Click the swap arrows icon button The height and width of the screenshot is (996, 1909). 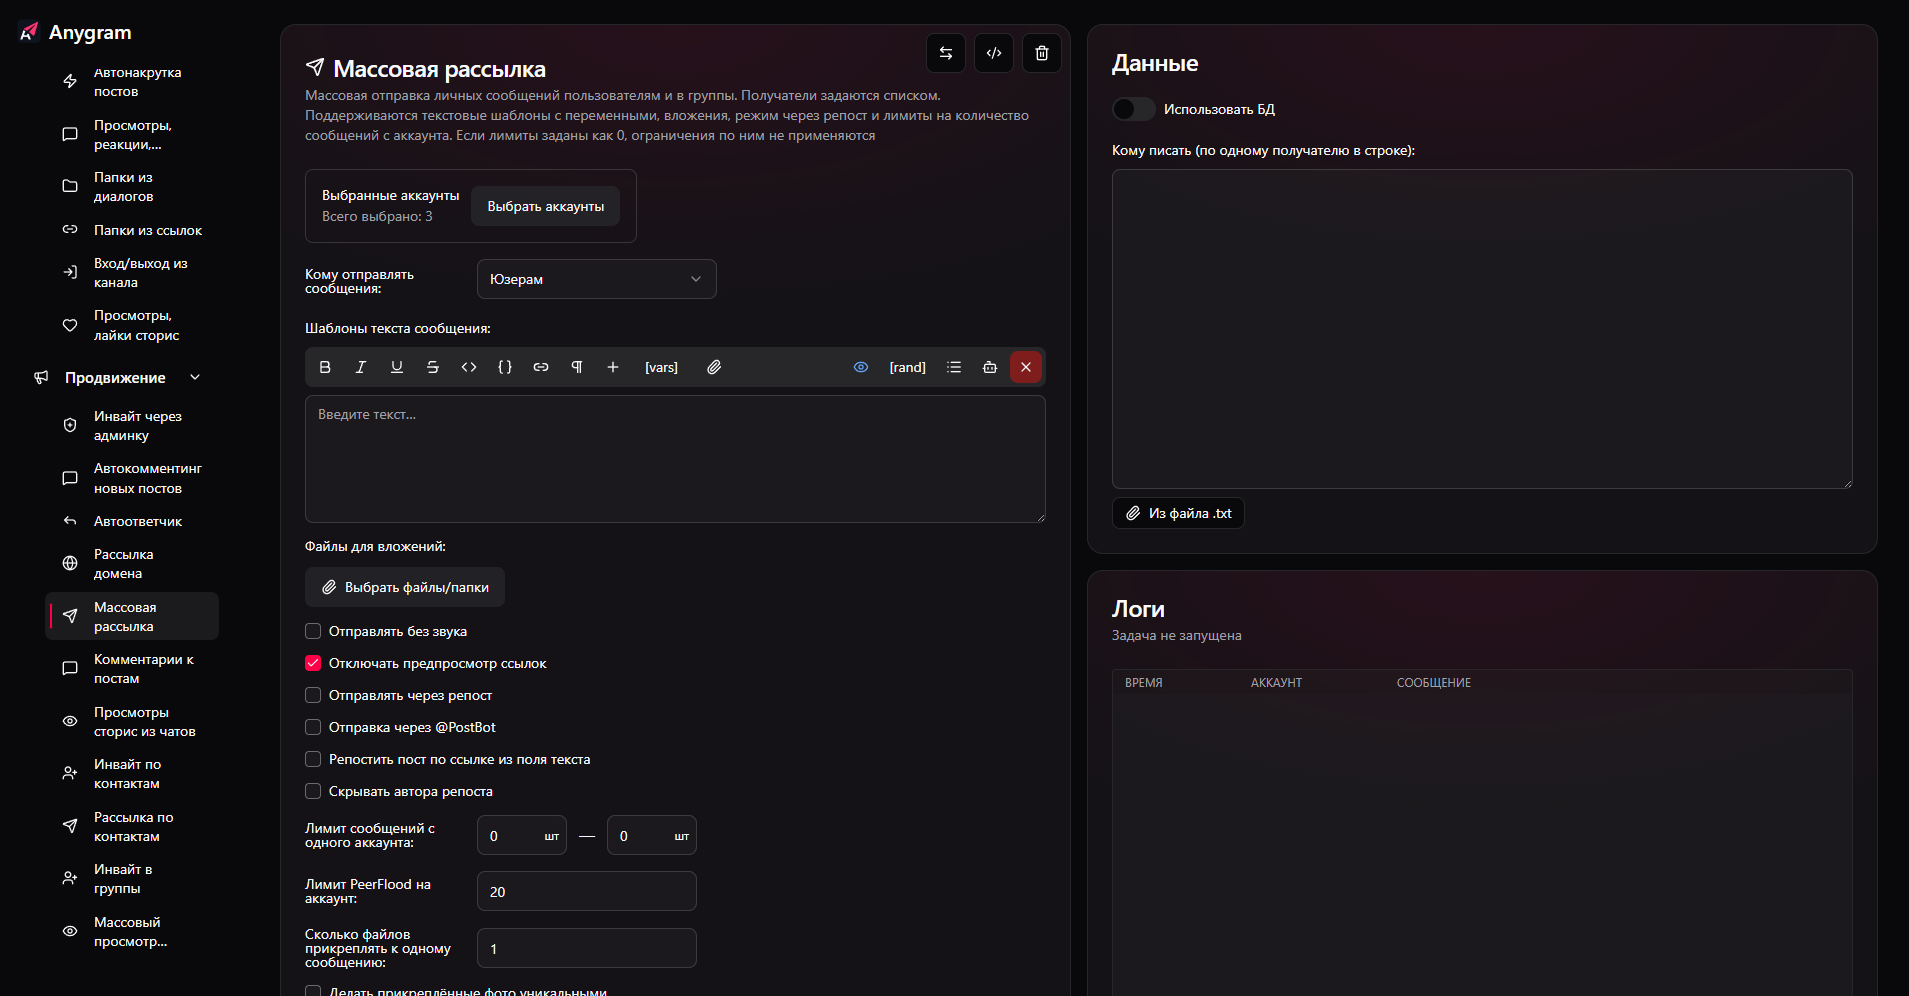pyautogui.click(x=946, y=53)
